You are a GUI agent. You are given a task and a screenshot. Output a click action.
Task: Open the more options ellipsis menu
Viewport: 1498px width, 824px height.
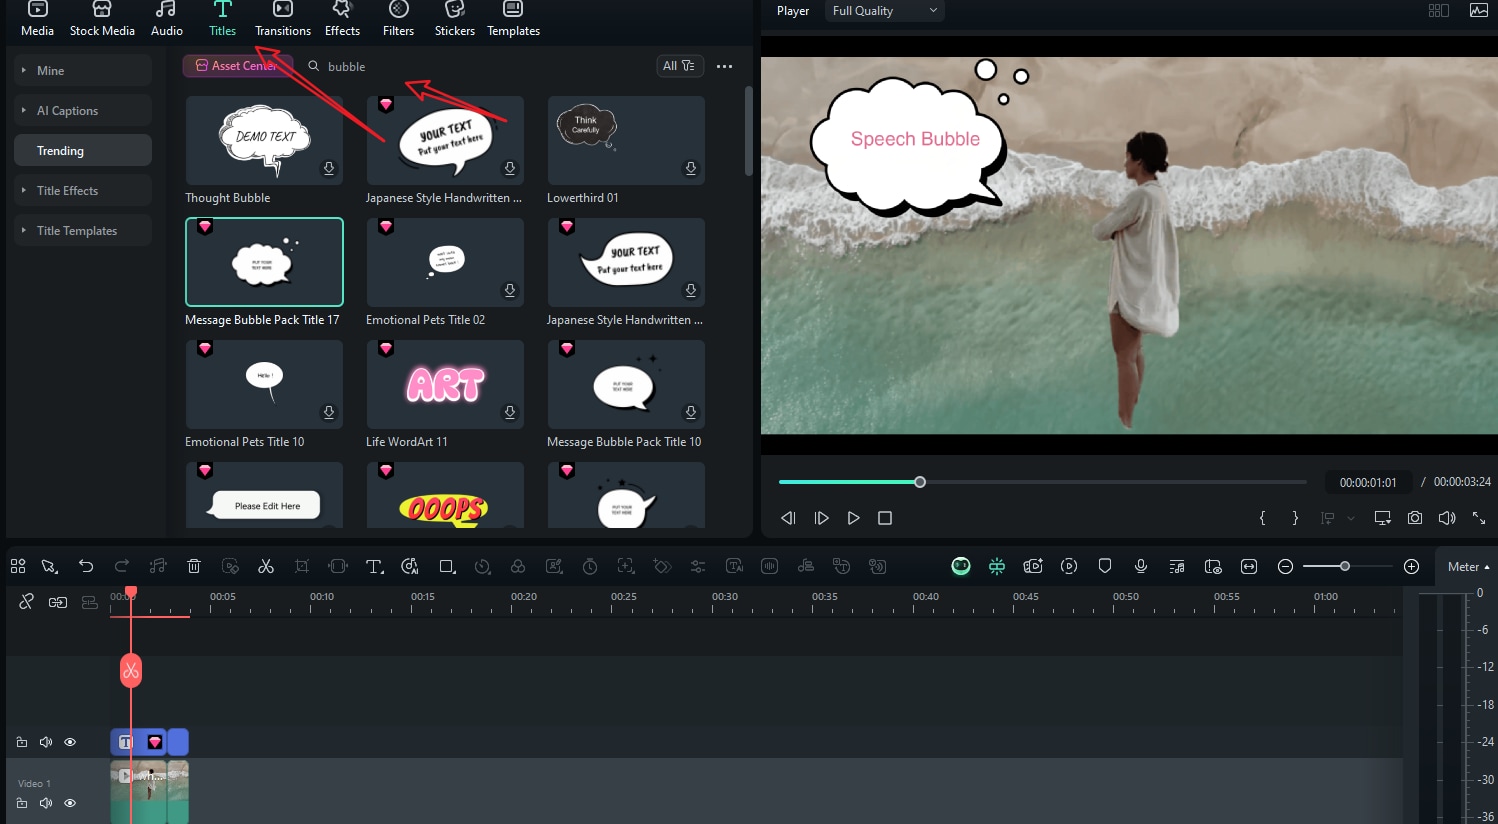(725, 66)
